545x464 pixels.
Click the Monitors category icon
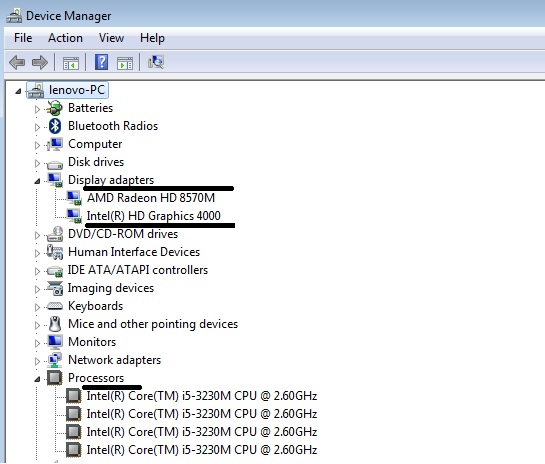tap(55, 342)
